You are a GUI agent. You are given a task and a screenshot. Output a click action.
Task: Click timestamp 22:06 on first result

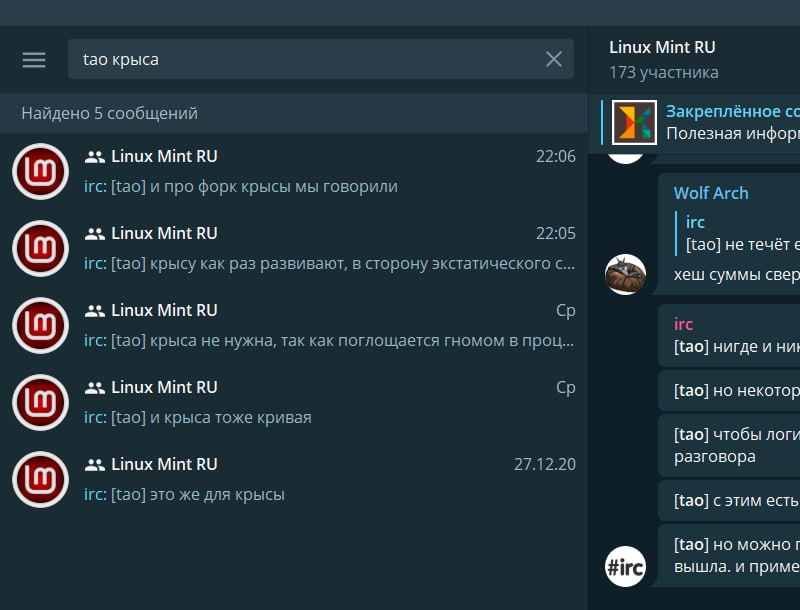click(x=556, y=157)
